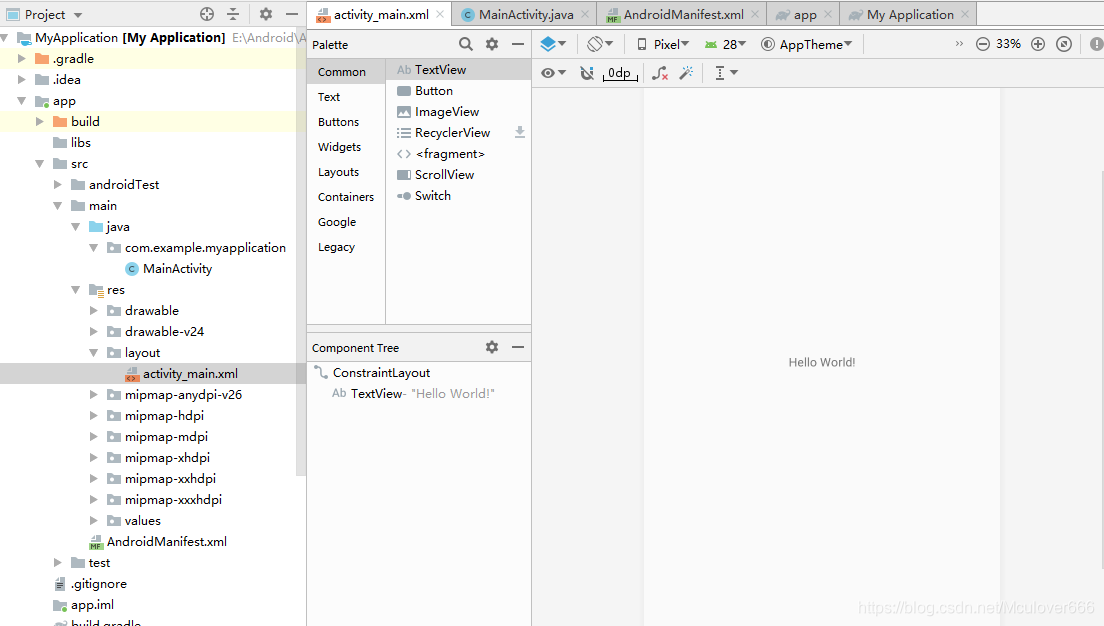Toggle the autoconnect magnet icon

pos(586,73)
